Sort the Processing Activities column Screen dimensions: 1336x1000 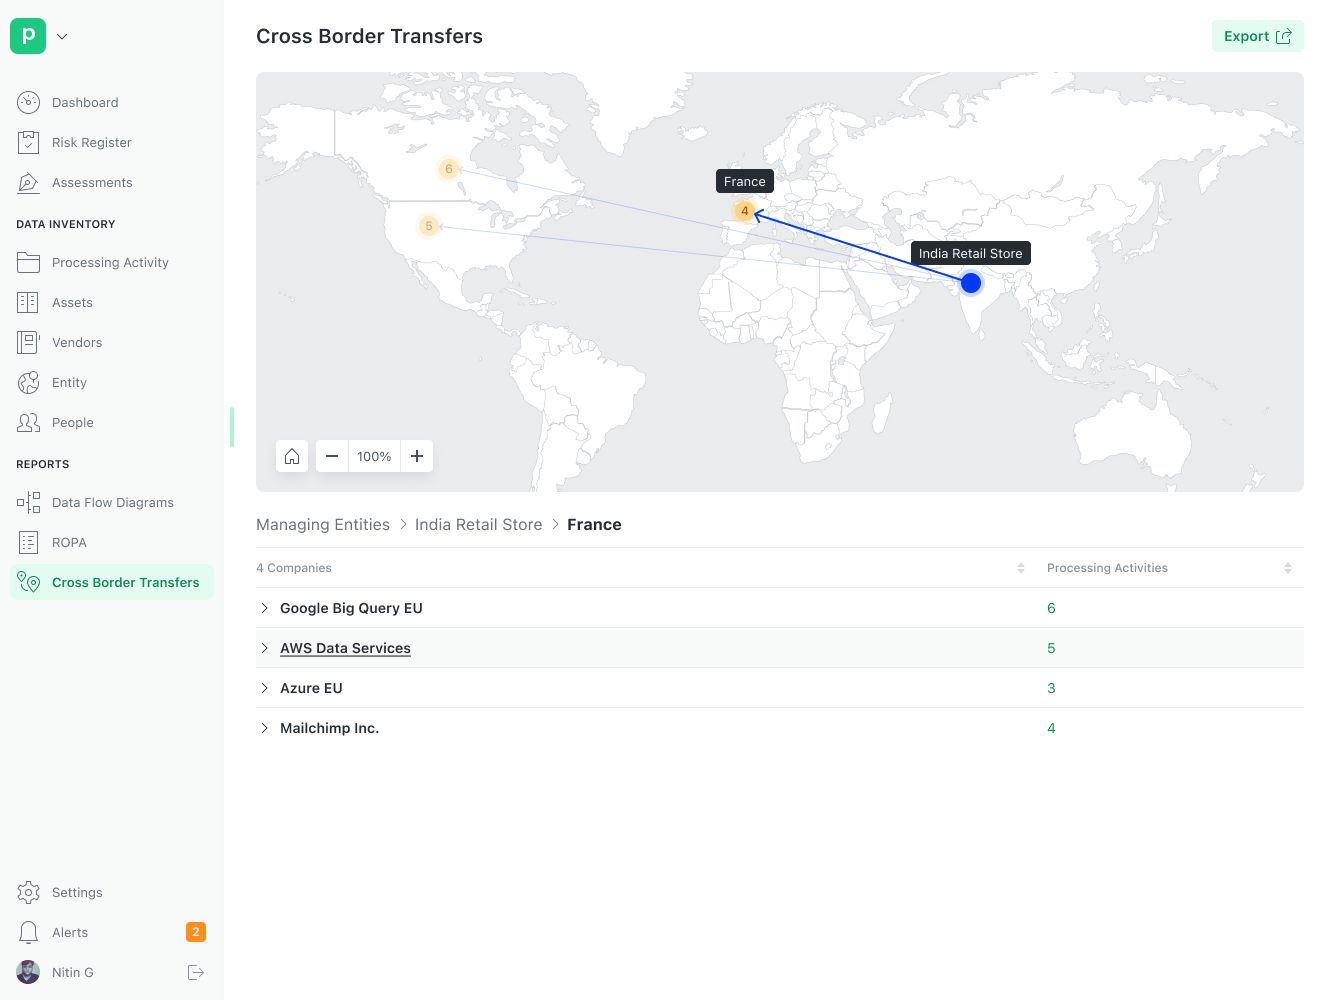point(1288,568)
